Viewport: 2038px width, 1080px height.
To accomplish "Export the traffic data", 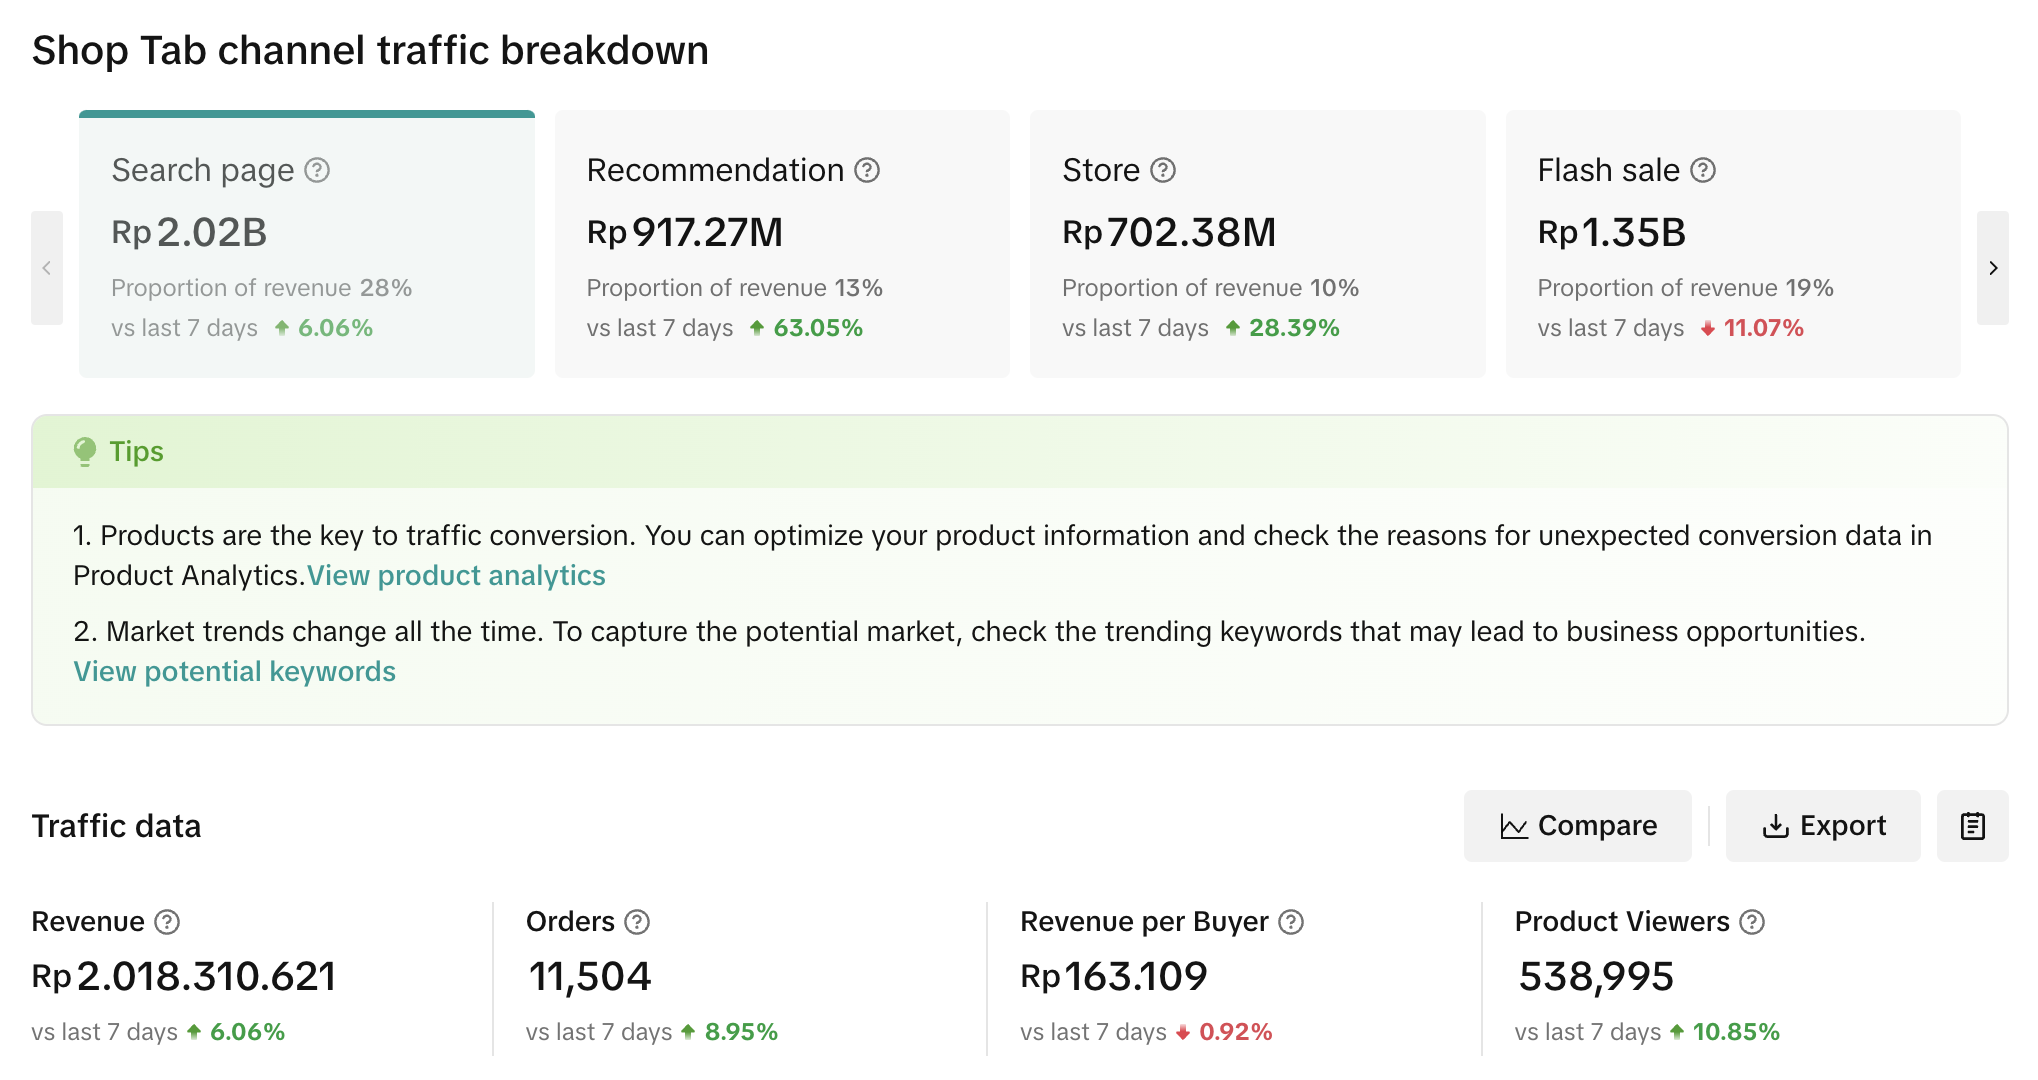I will tap(1823, 826).
